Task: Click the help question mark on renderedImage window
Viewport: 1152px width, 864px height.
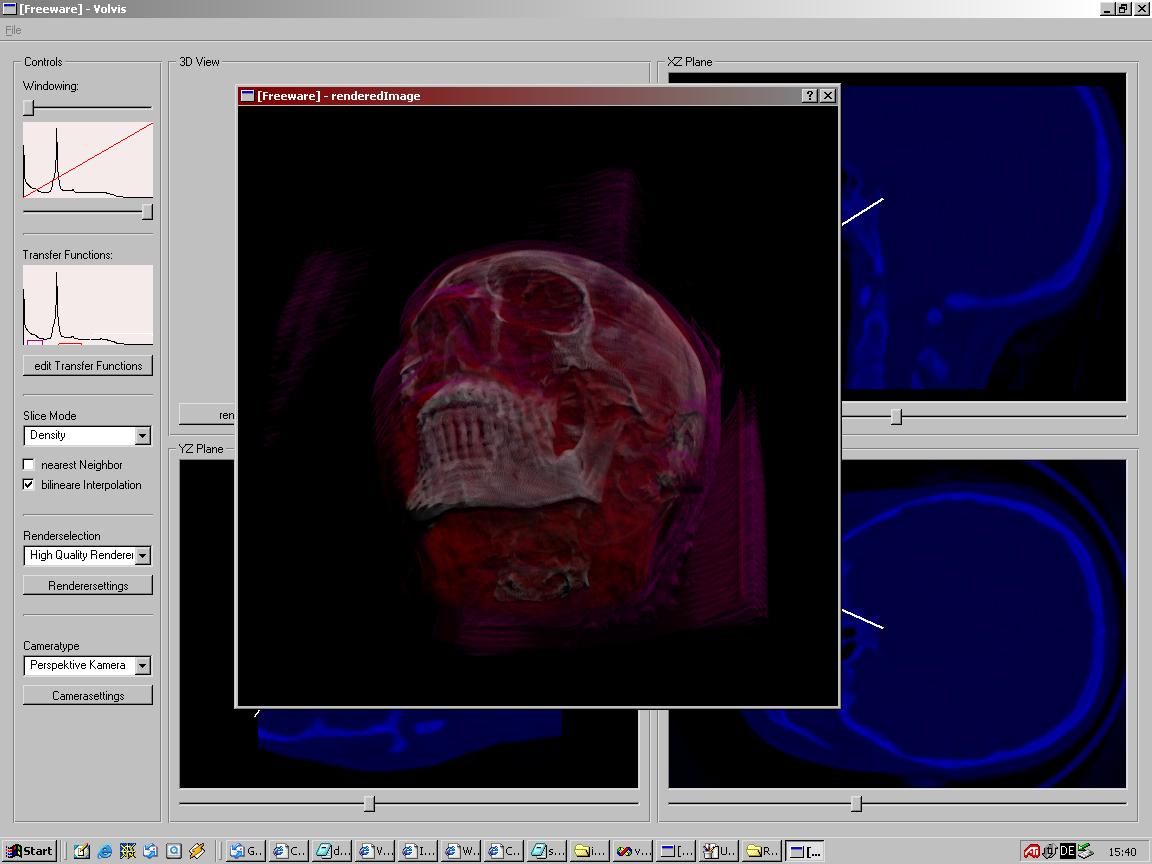Action: tap(810, 96)
